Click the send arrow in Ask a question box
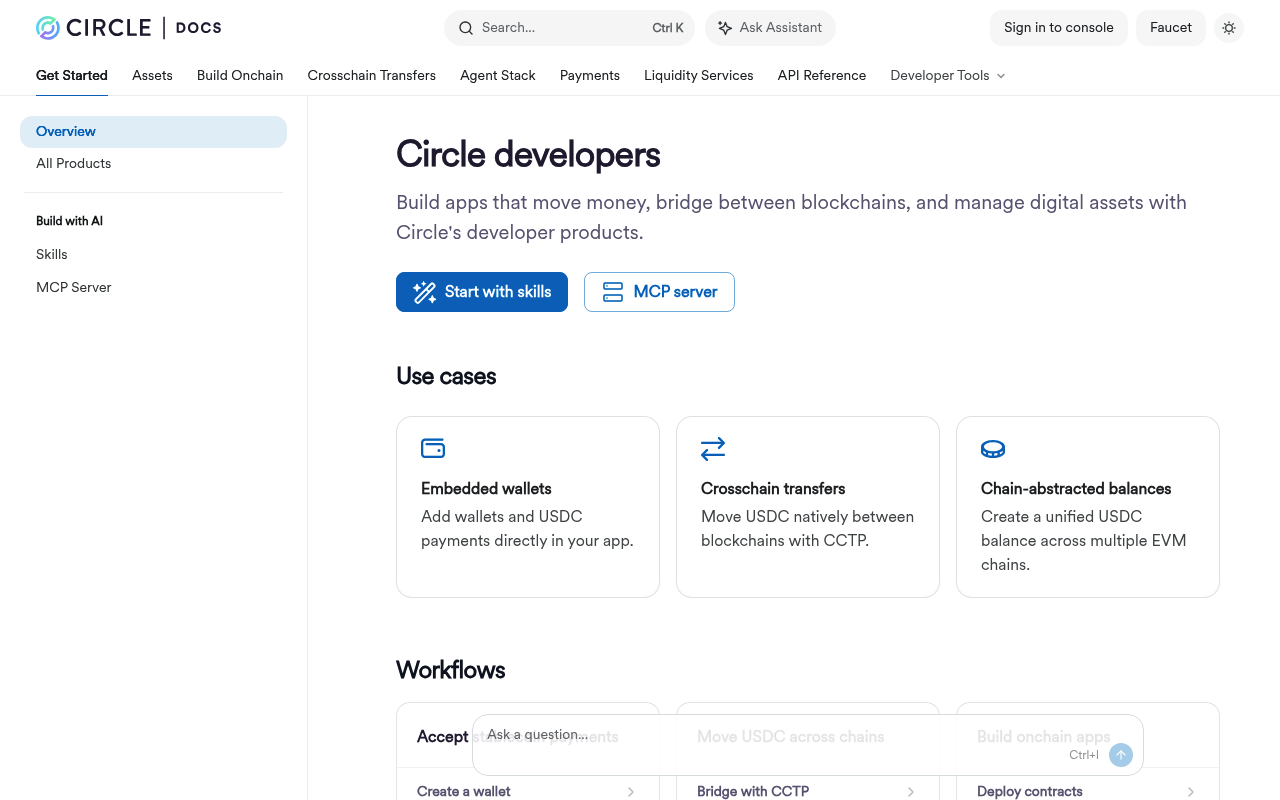1280x800 pixels. coord(1121,755)
